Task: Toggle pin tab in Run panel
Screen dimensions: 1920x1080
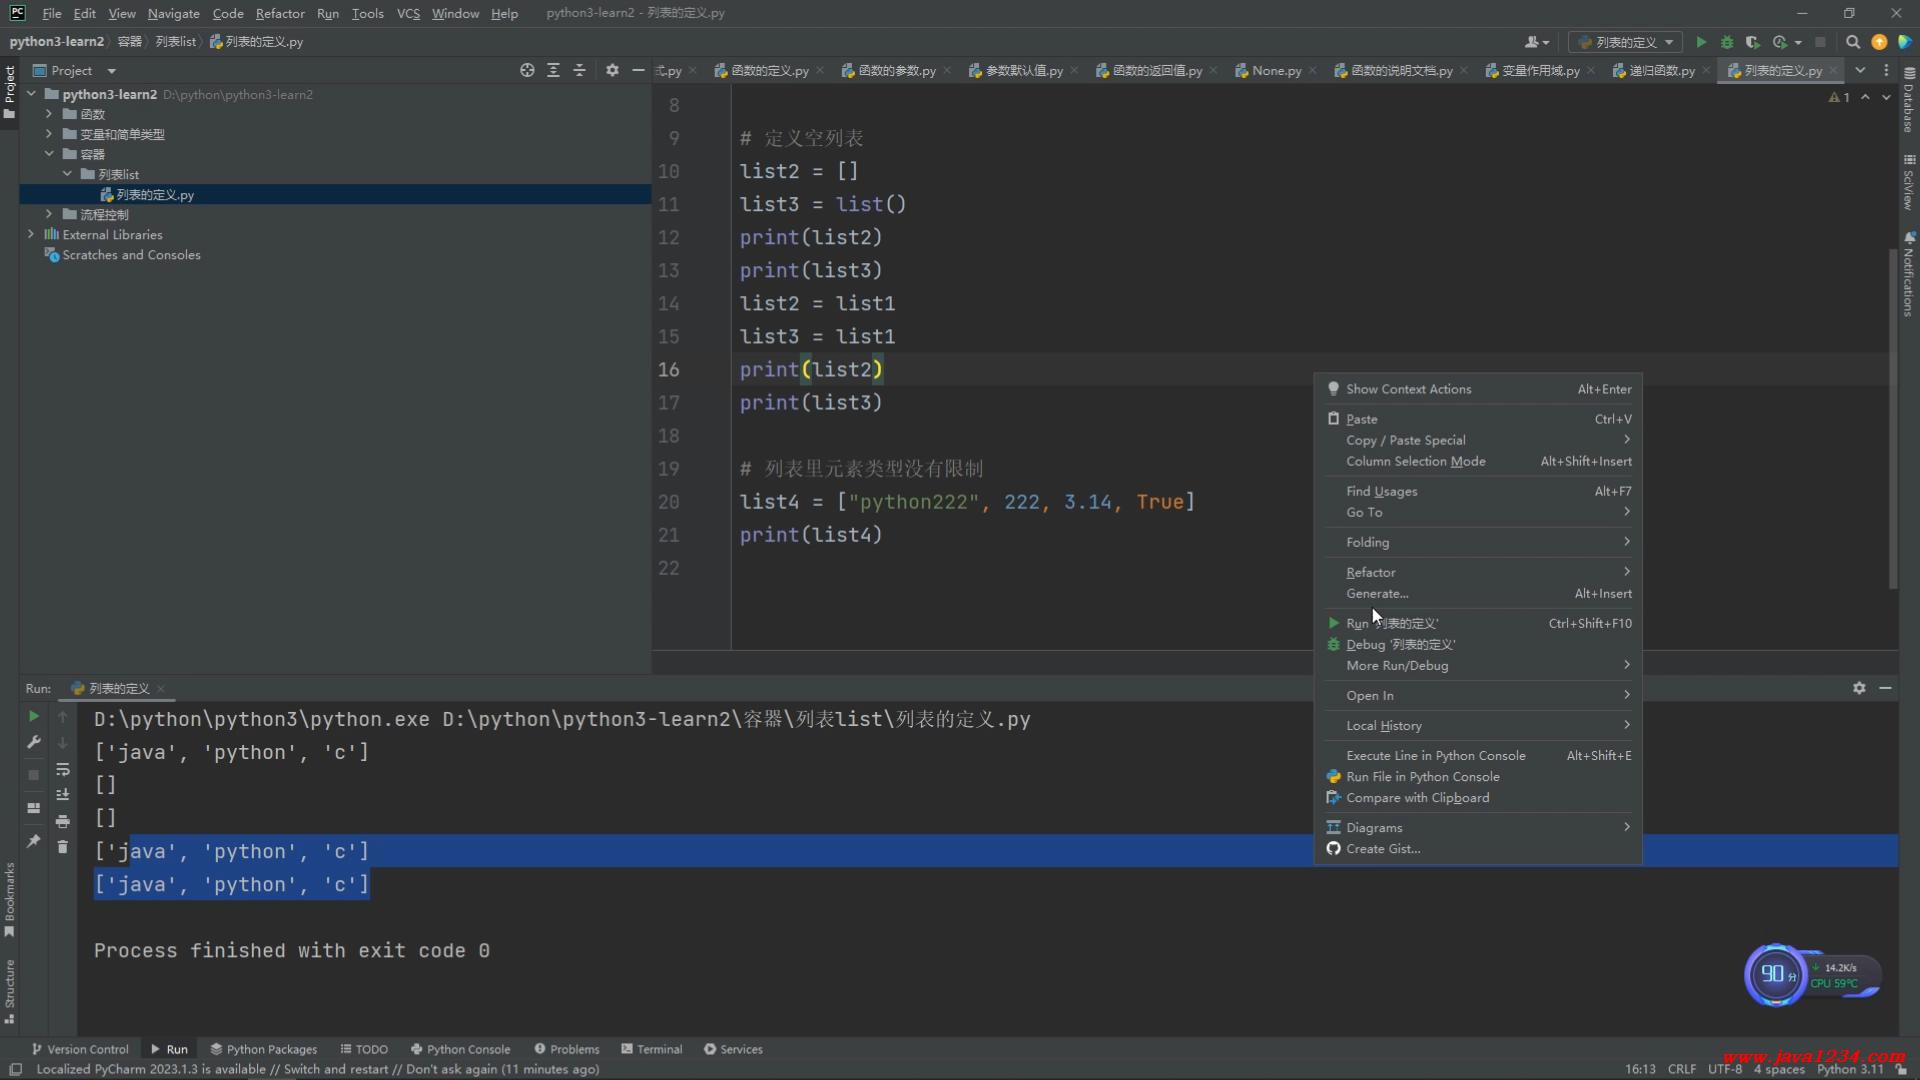Action: coord(33,841)
